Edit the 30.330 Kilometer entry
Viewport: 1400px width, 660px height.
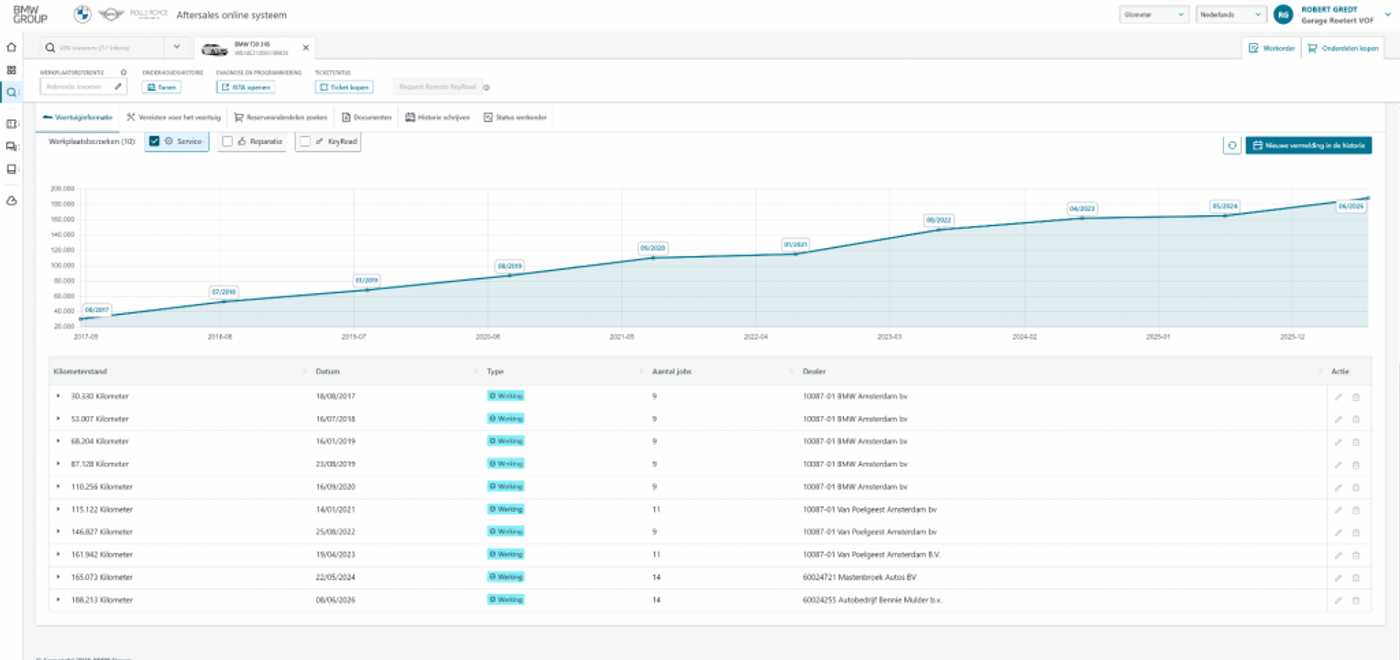(x=1338, y=397)
